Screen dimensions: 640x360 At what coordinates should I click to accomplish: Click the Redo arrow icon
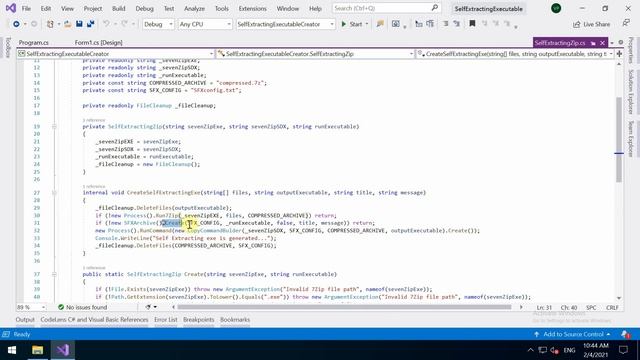(124, 24)
